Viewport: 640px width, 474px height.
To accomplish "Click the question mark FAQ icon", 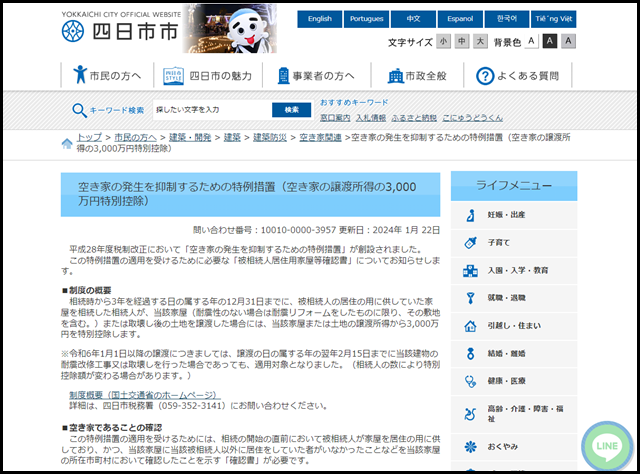I will [x=485, y=76].
